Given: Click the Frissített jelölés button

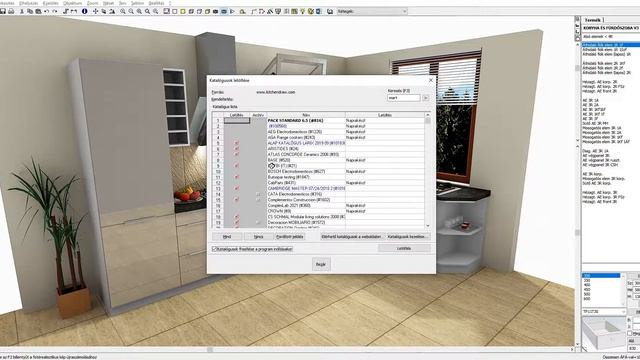Looking at the screenshot, I should click(x=290, y=237).
